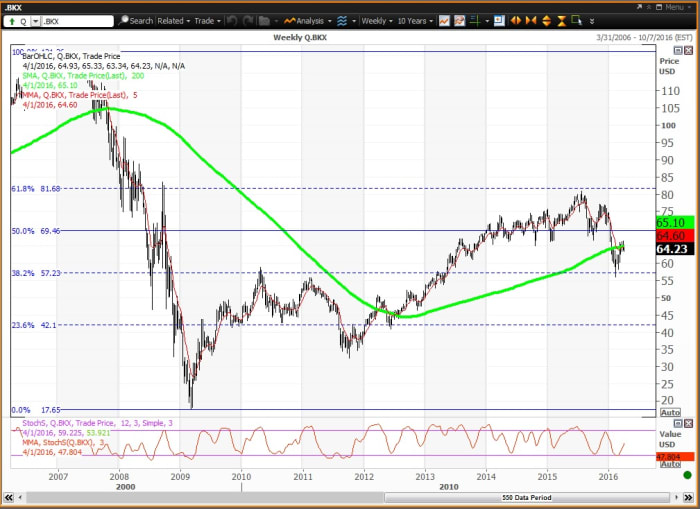The height and width of the screenshot is (509, 700).
Task: Click the undo arrow icon
Action: click(x=232, y=21)
